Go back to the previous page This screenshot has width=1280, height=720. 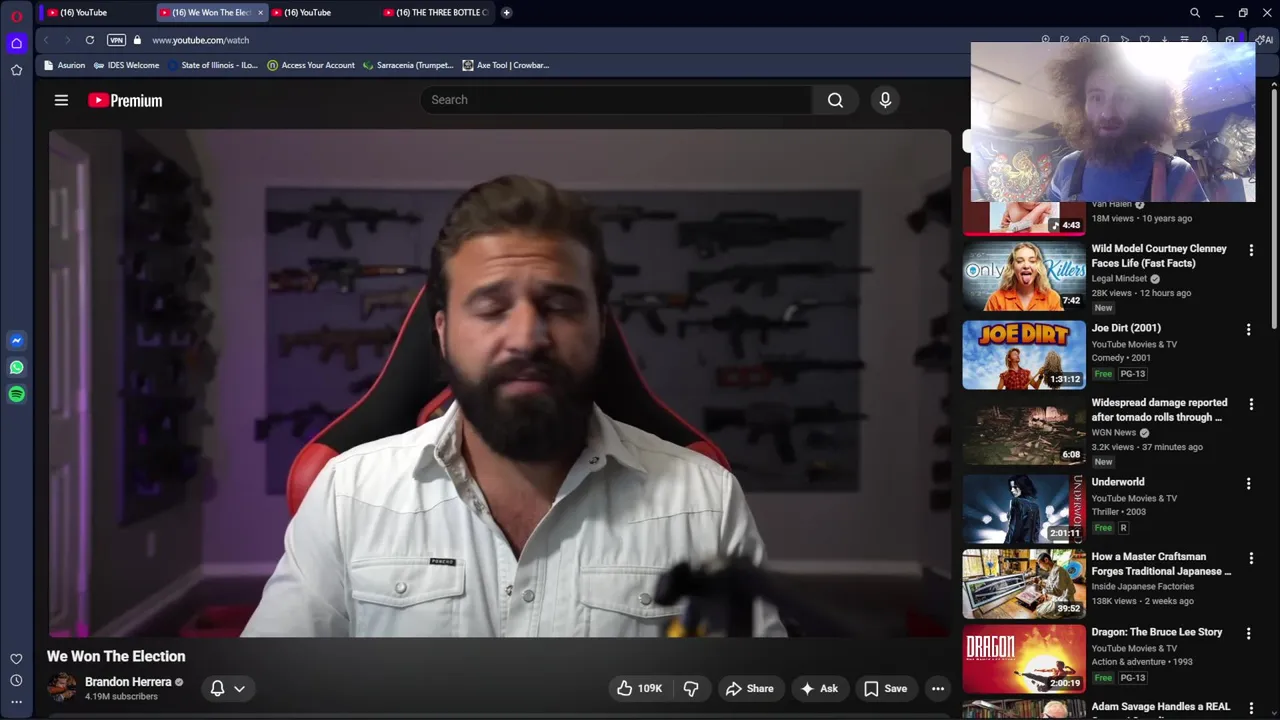(46, 40)
